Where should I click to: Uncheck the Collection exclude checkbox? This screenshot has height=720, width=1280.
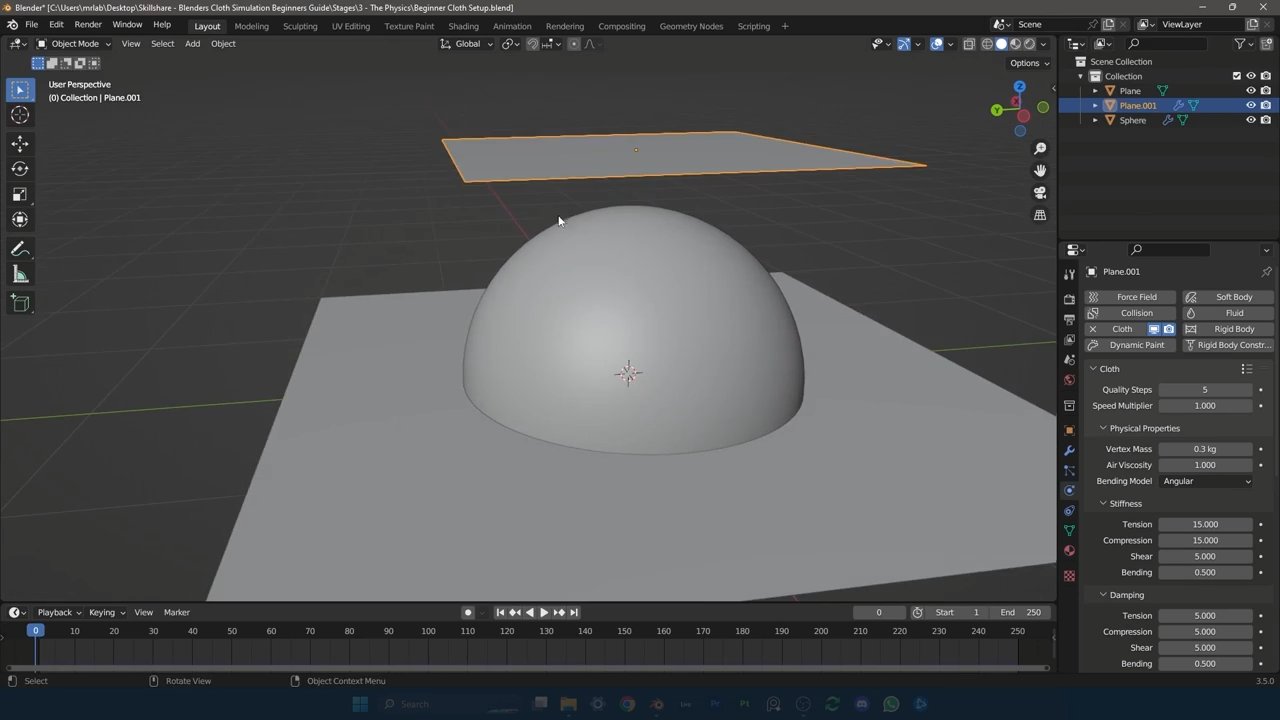(x=1236, y=76)
